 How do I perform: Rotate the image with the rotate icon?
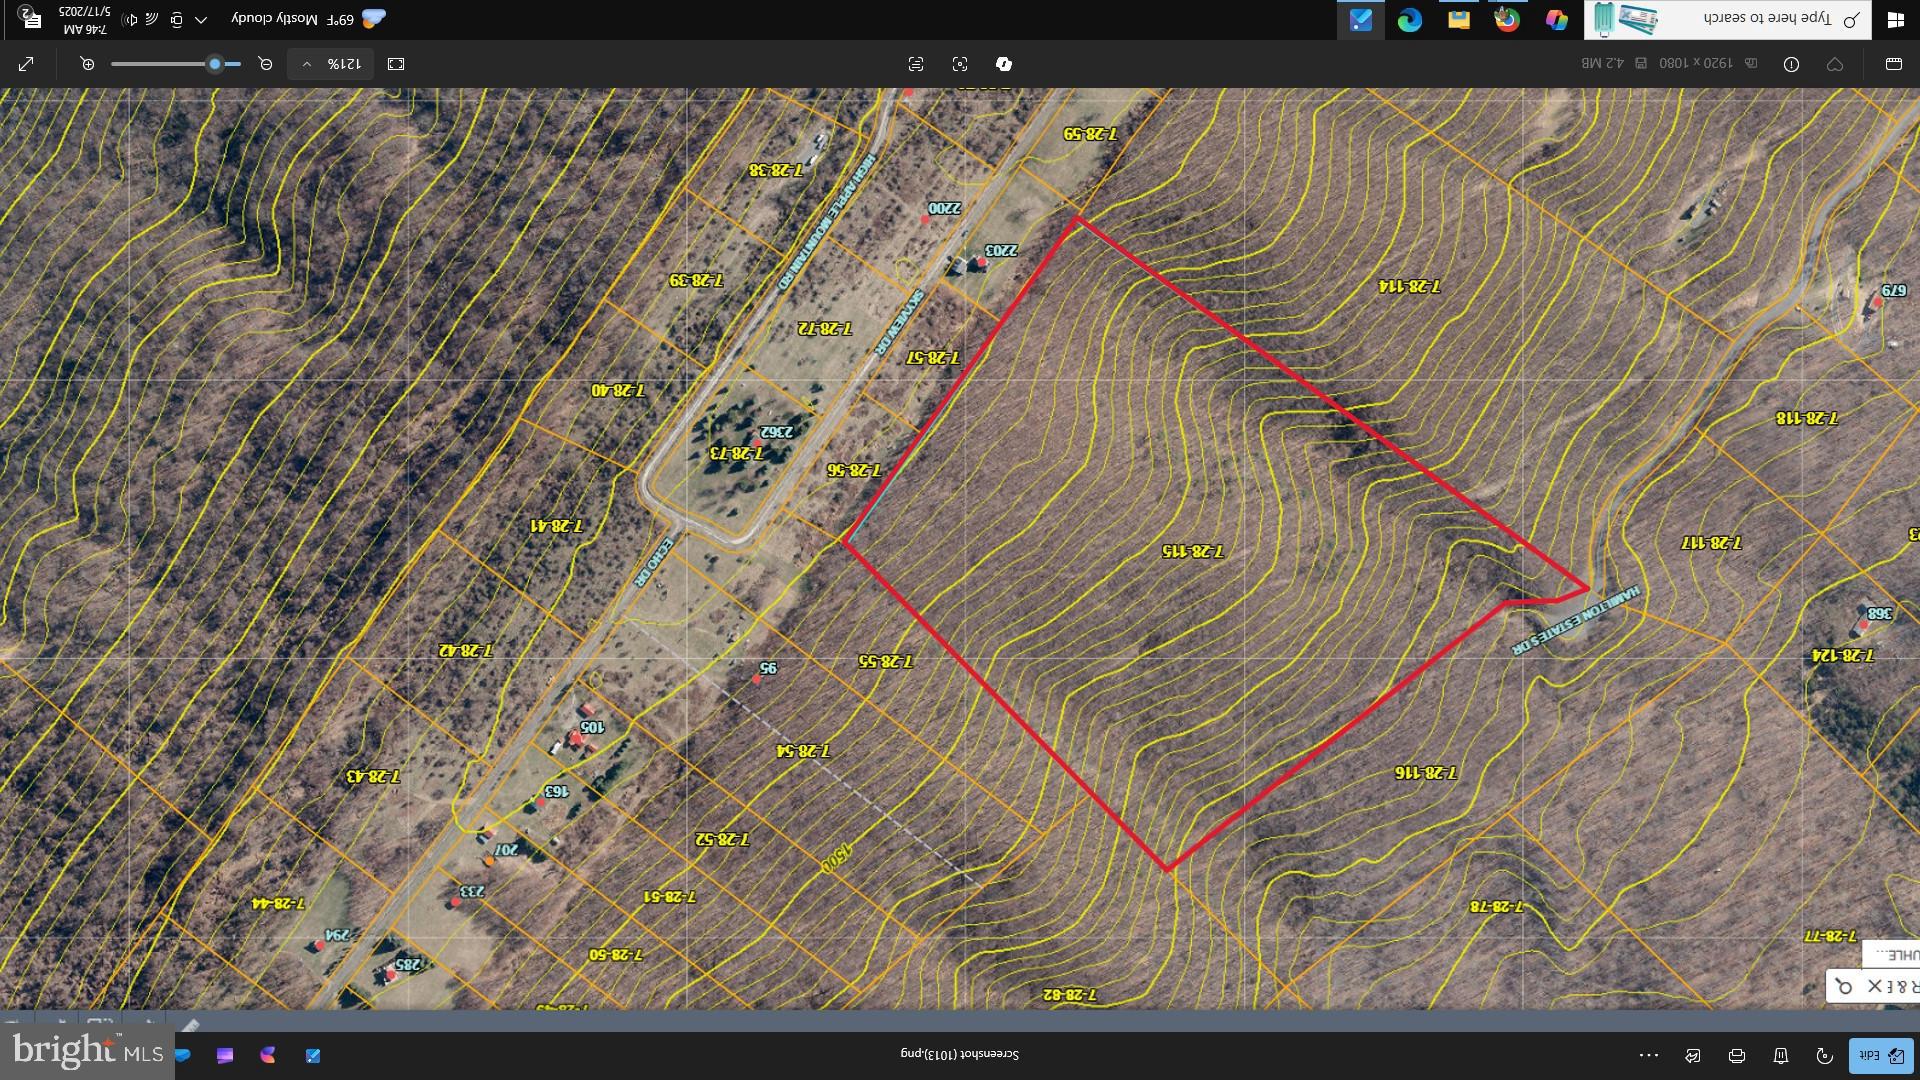click(x=1824, y=1056)
